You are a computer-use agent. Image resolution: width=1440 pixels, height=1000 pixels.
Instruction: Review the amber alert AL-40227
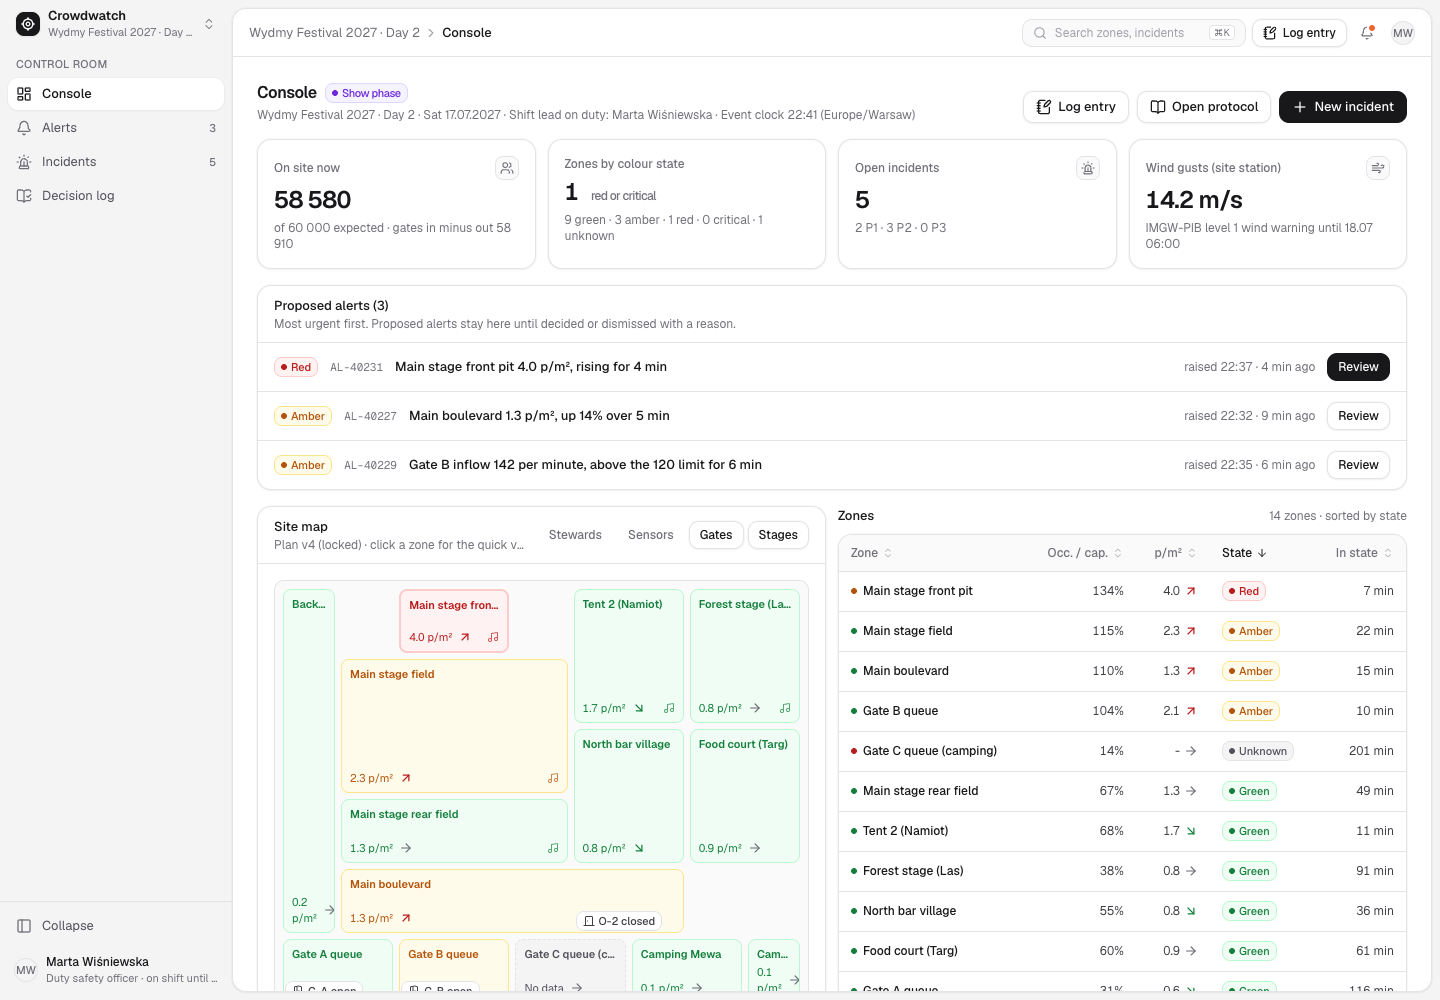click(1358, 416)
